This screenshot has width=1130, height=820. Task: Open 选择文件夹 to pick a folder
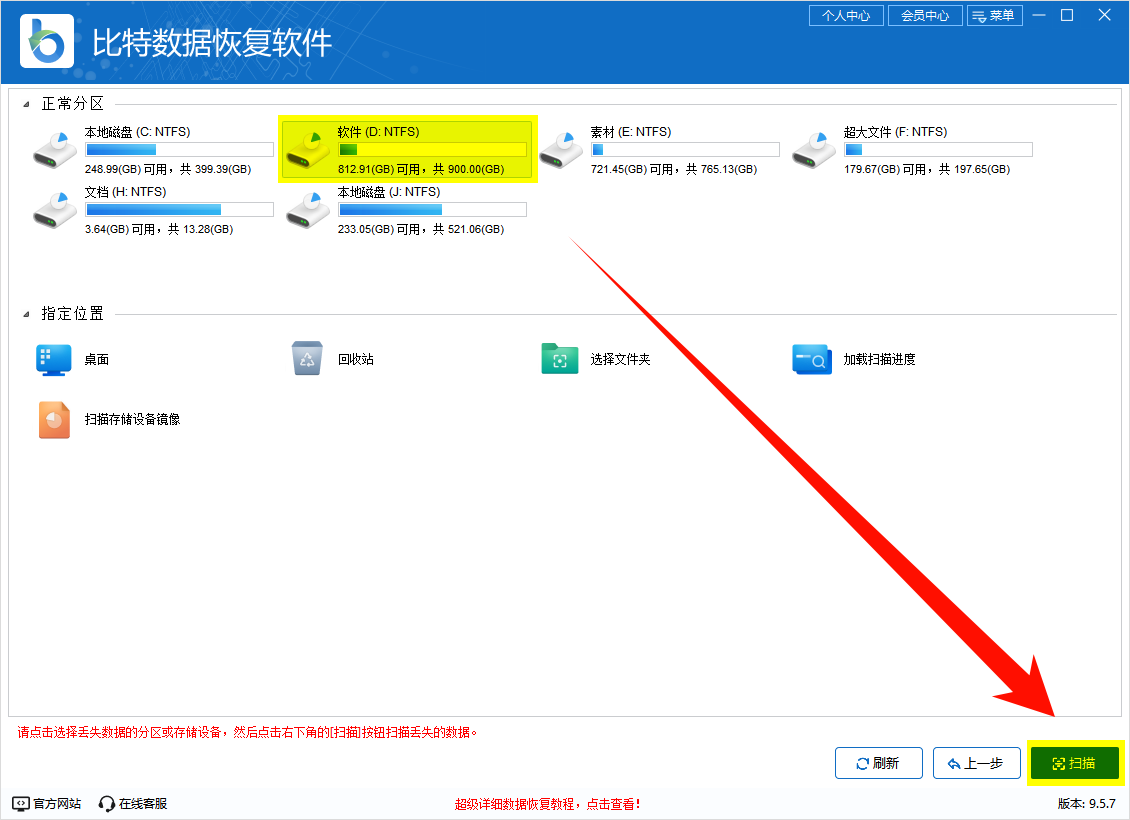coord(560,358)
